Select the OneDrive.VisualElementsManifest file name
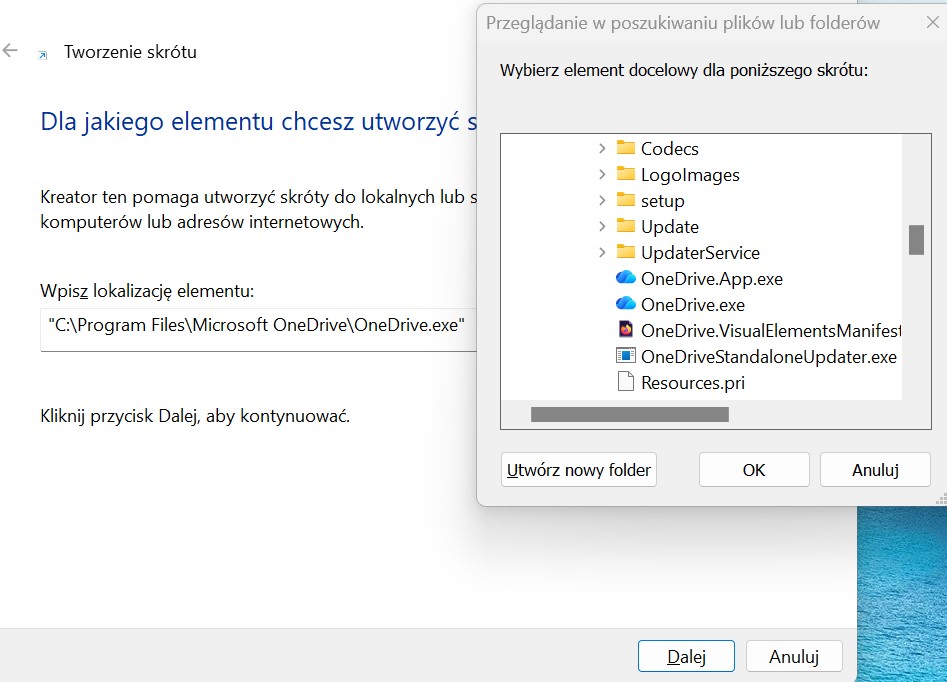Screen dimensions: 947x682 771,330
